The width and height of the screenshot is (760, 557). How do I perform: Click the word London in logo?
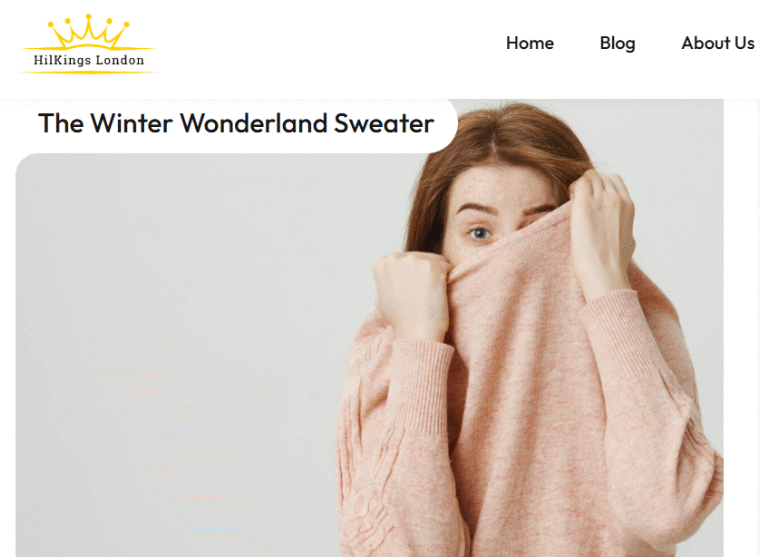pyautogui.click(x=120, y=60)
